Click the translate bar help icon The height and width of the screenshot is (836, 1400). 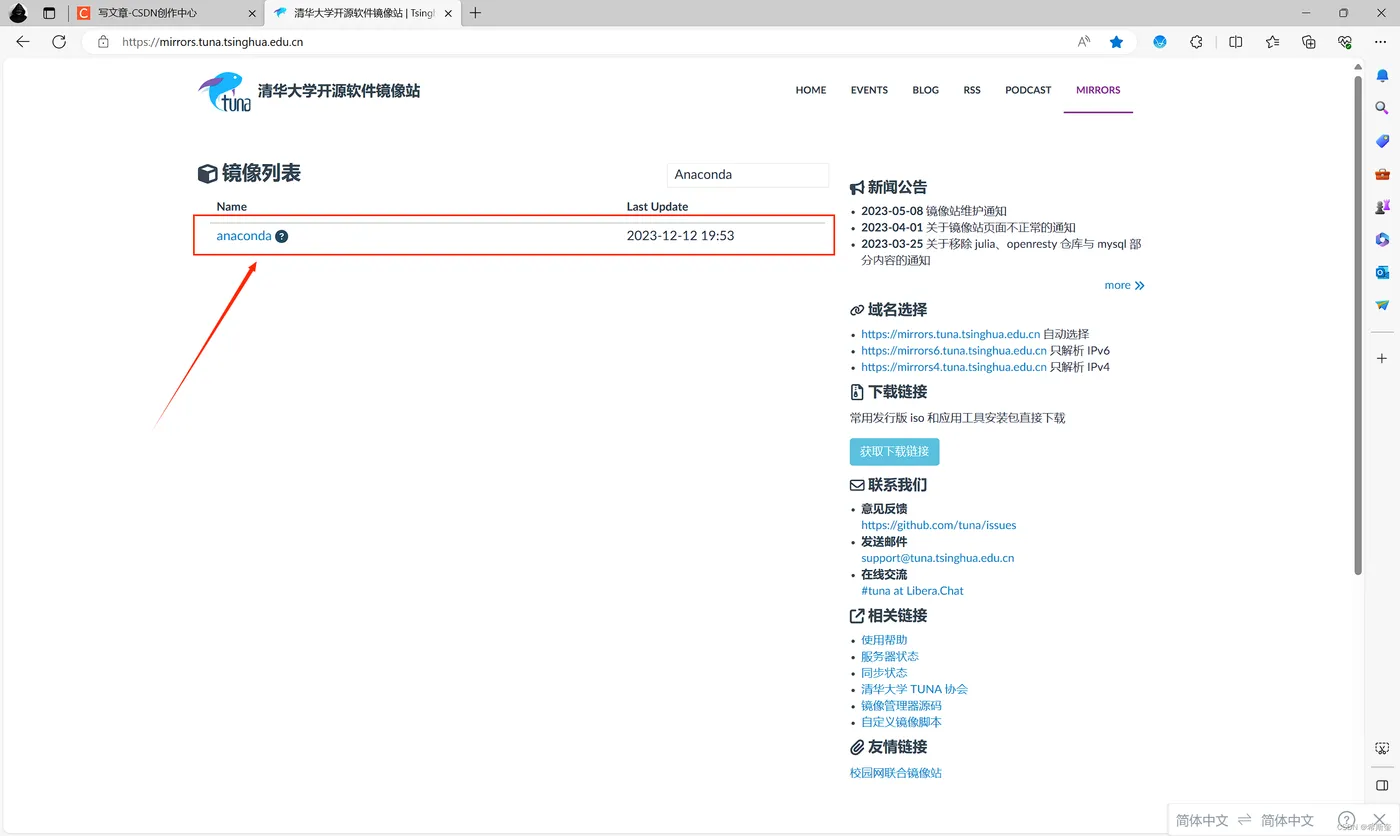point(1347,820)
